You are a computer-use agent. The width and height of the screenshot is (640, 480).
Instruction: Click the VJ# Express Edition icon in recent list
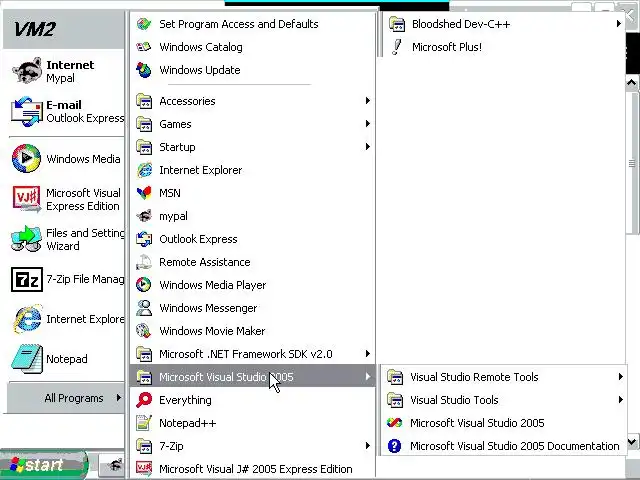(27, 199)
